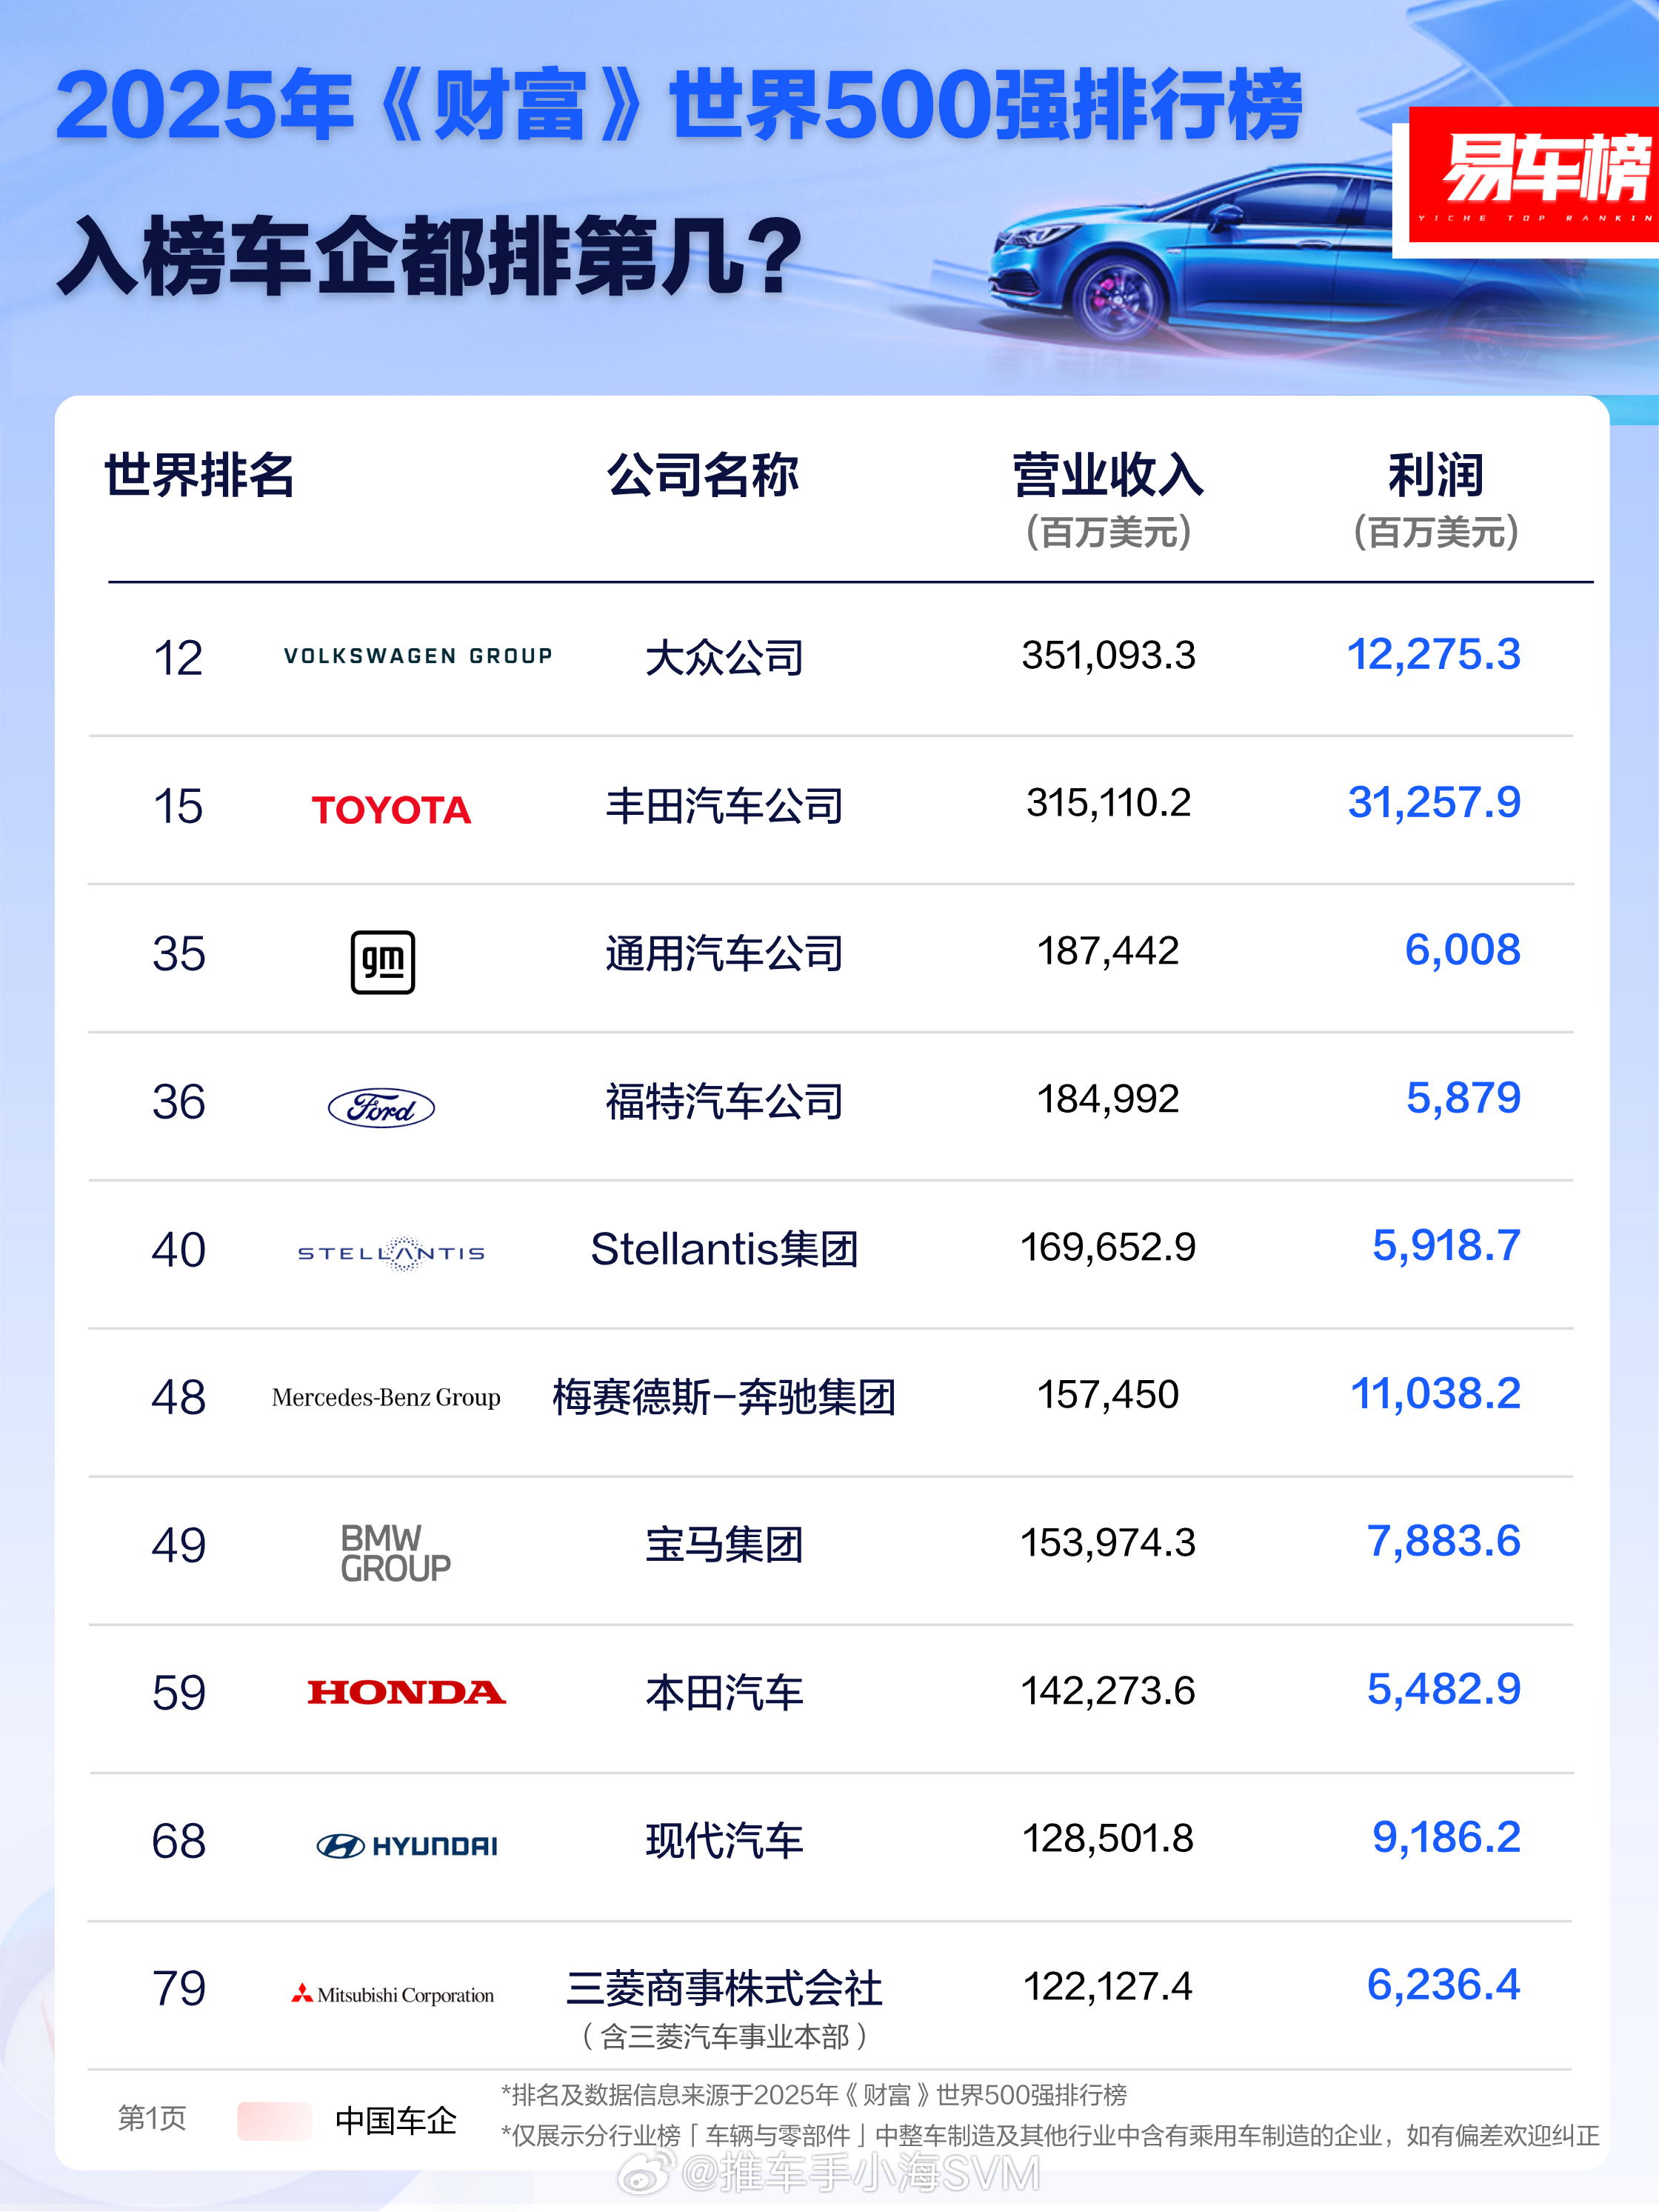Click the rank number 48
Screen dimensions: 1659x2212
click(179, 1398)
